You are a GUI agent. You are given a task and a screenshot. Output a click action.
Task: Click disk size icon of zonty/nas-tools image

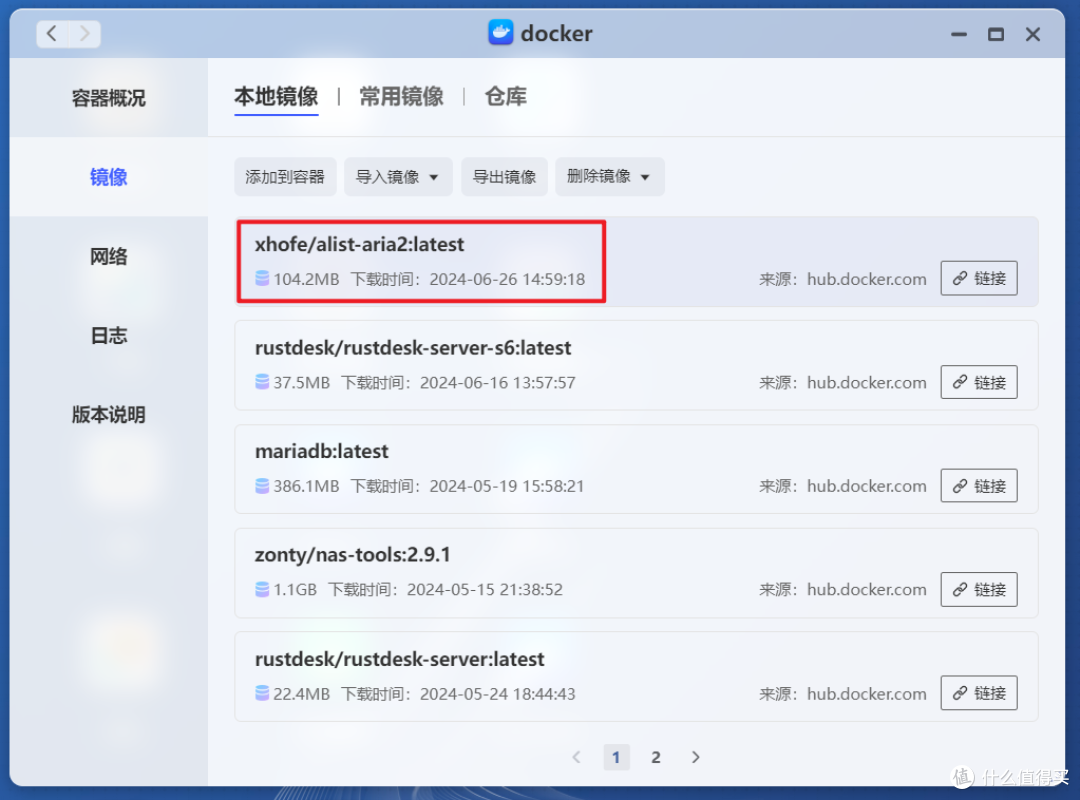(262, 589)
